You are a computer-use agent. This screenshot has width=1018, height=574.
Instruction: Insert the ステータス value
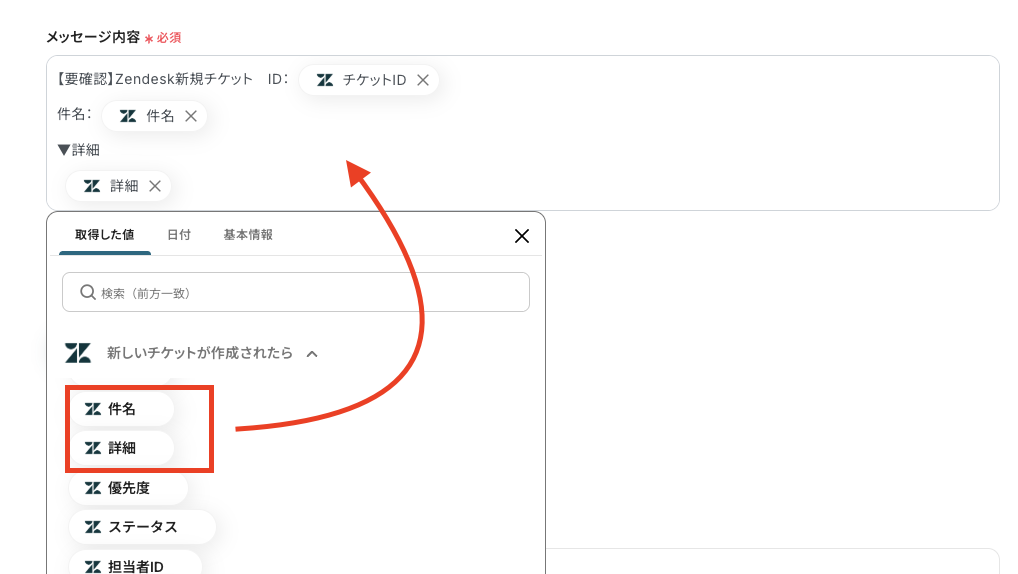[x=142, y=527]
